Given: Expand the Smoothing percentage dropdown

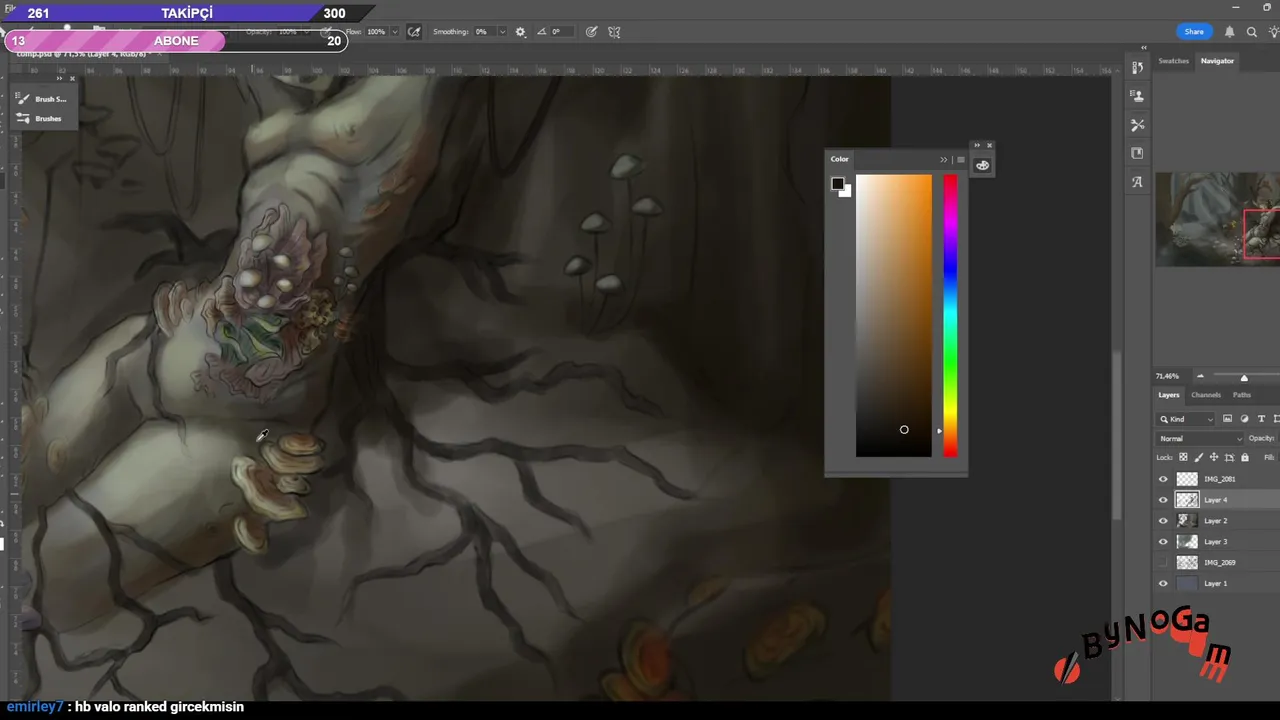Looking at the screenshot, I should (x=502, y=32).
